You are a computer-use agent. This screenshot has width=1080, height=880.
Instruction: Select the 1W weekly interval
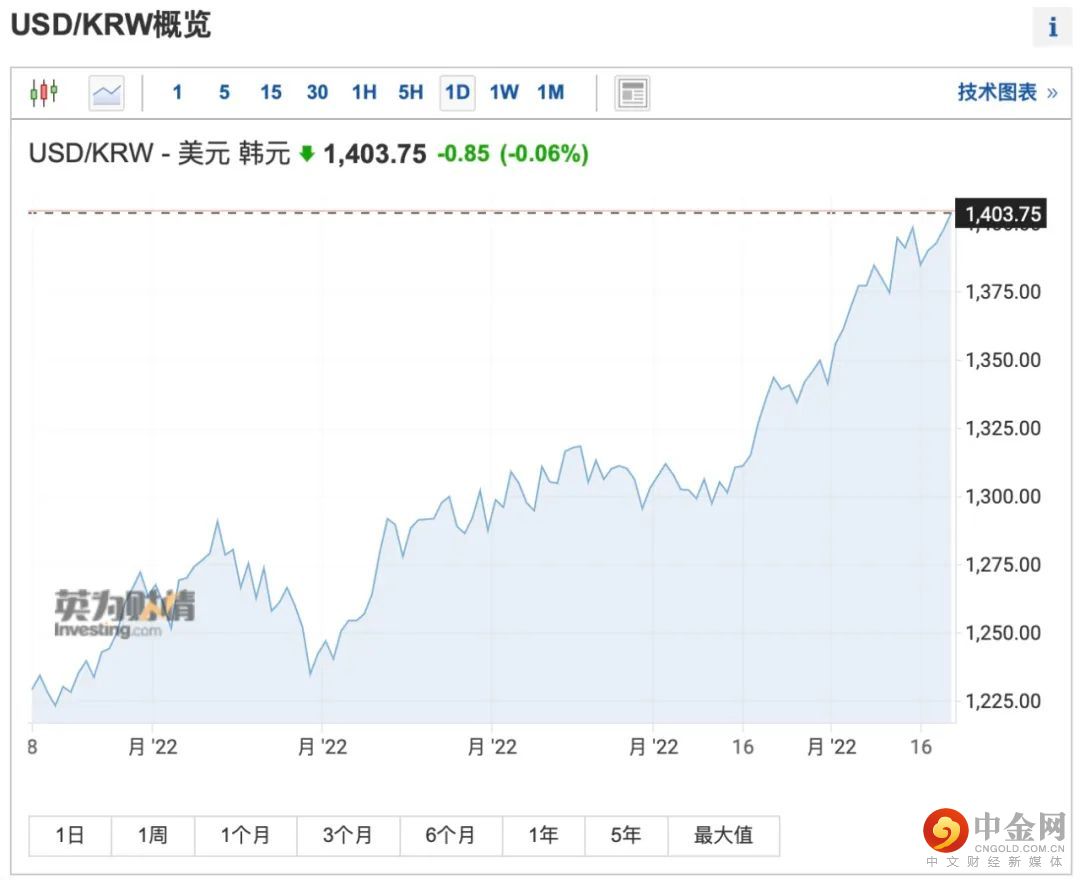[504, 92]
